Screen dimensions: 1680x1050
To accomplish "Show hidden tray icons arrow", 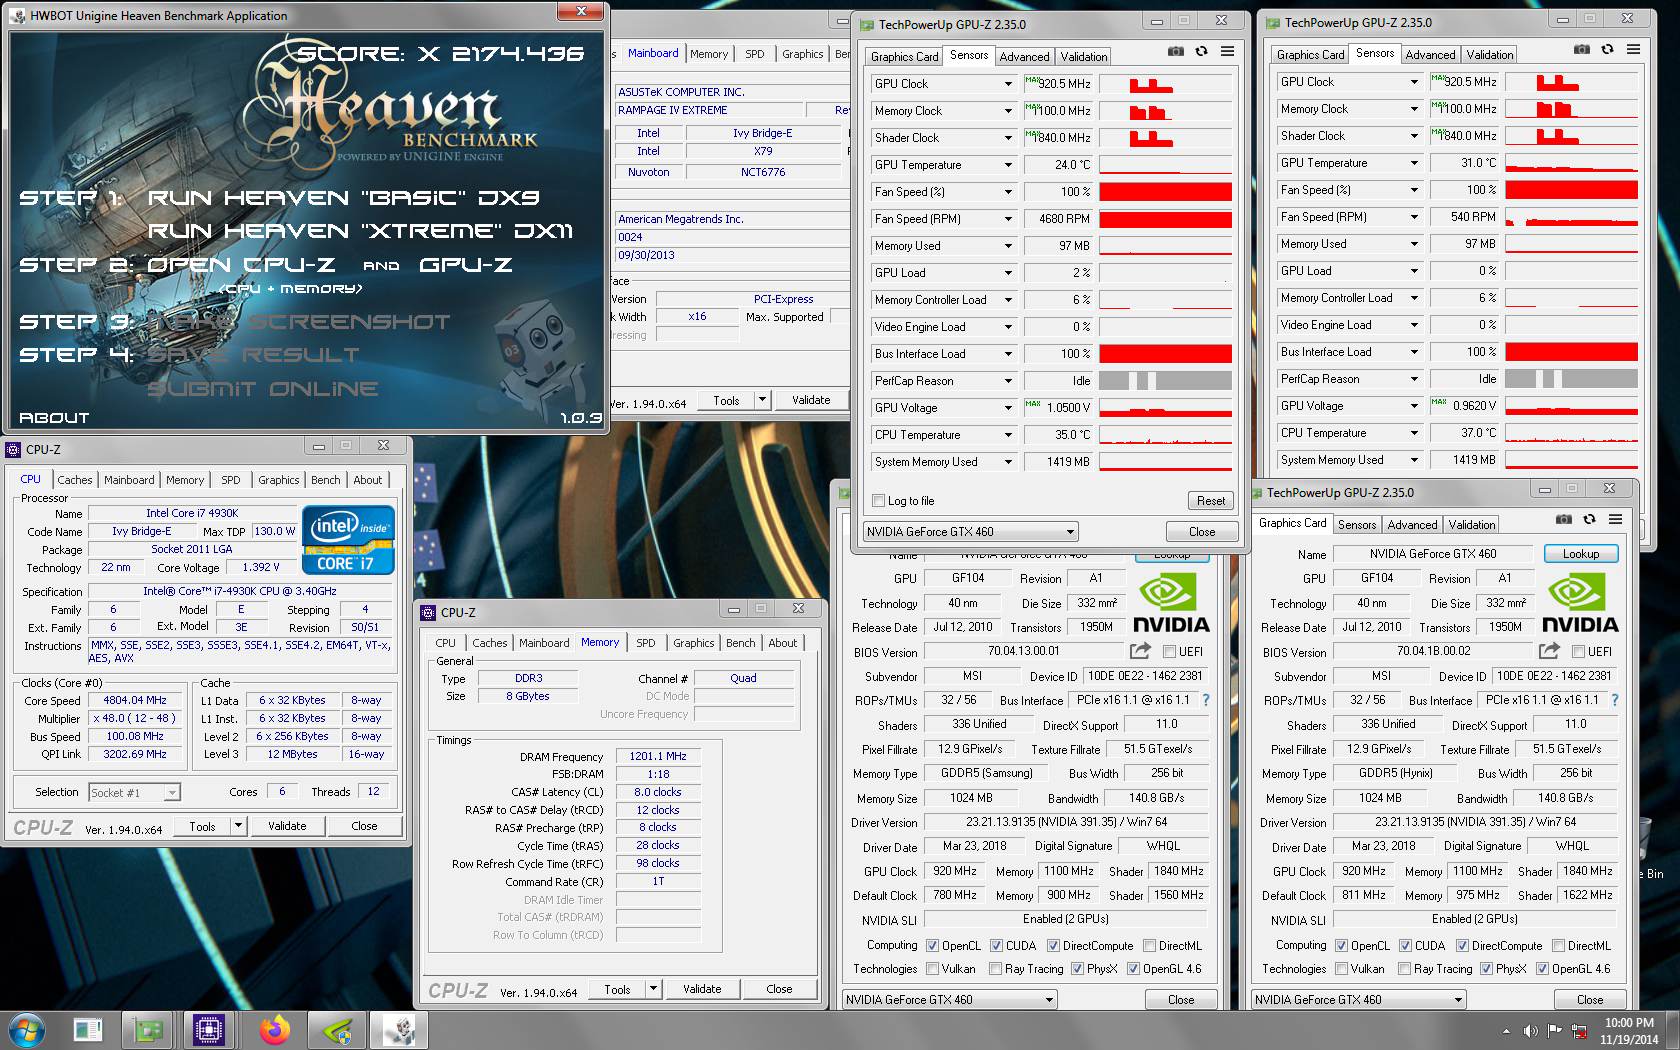I will 1506,1031.
